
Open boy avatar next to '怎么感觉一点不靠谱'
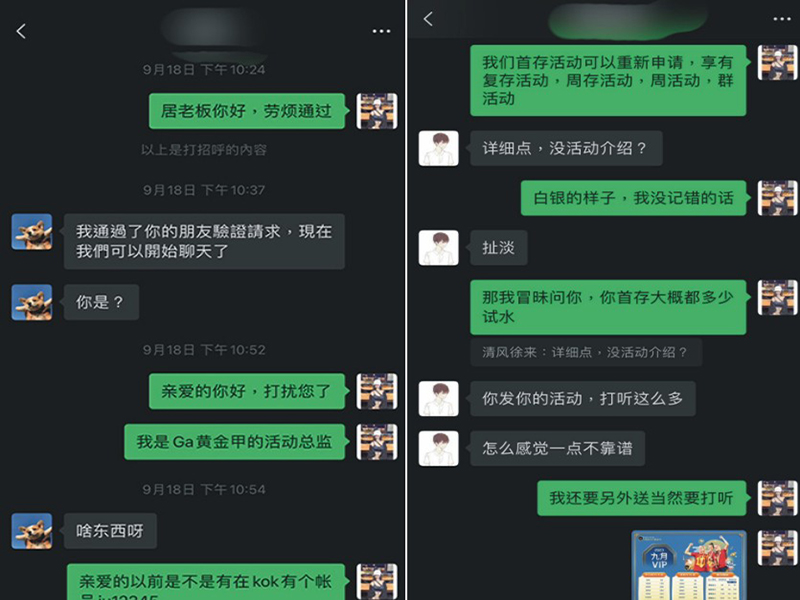[x=439, y=448]
